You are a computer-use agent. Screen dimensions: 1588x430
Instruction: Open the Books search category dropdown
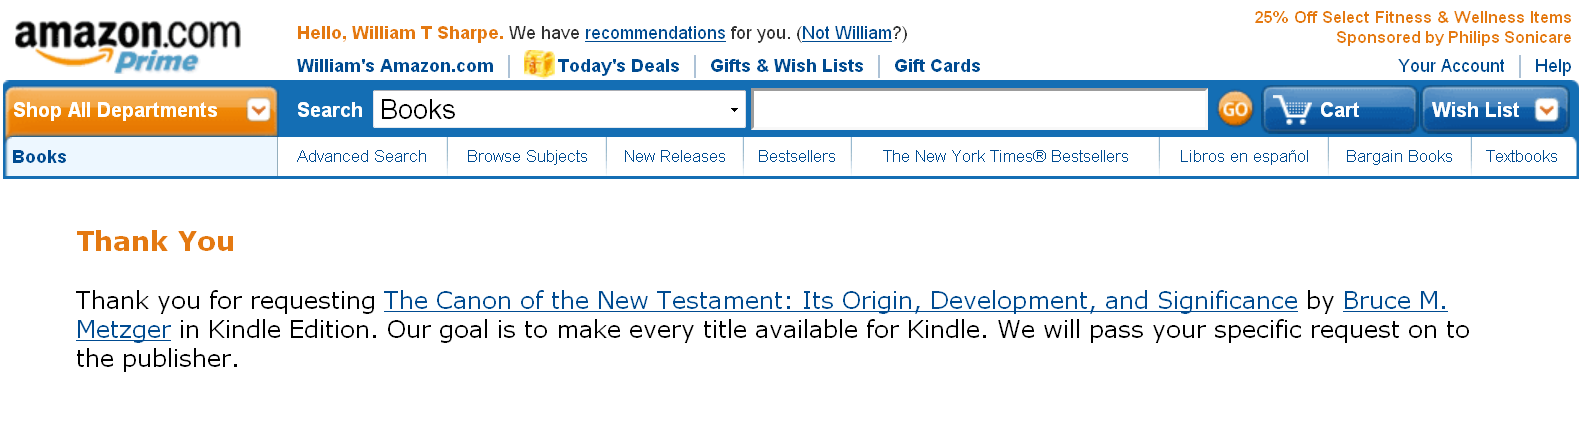[560, 110]
